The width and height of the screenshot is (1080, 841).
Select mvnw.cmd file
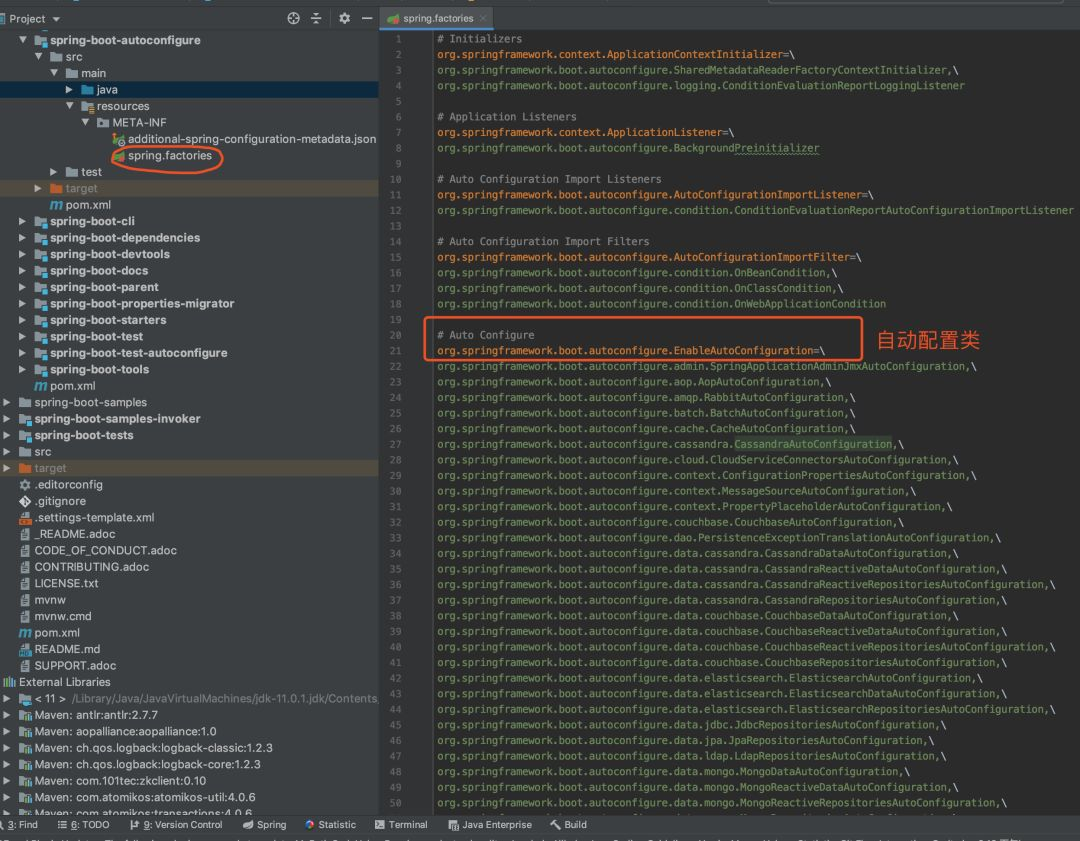[x=63, y=616]
